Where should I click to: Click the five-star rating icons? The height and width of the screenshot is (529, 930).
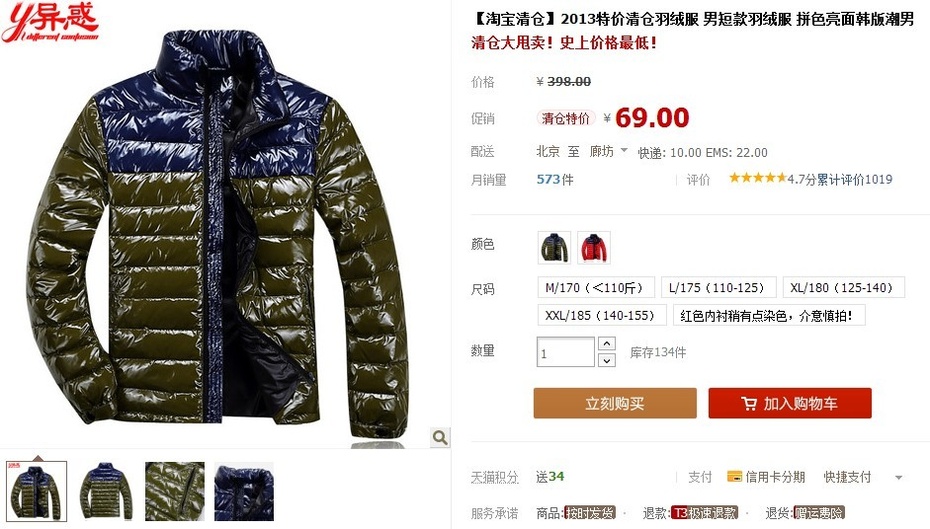click(x=757, y=177)
